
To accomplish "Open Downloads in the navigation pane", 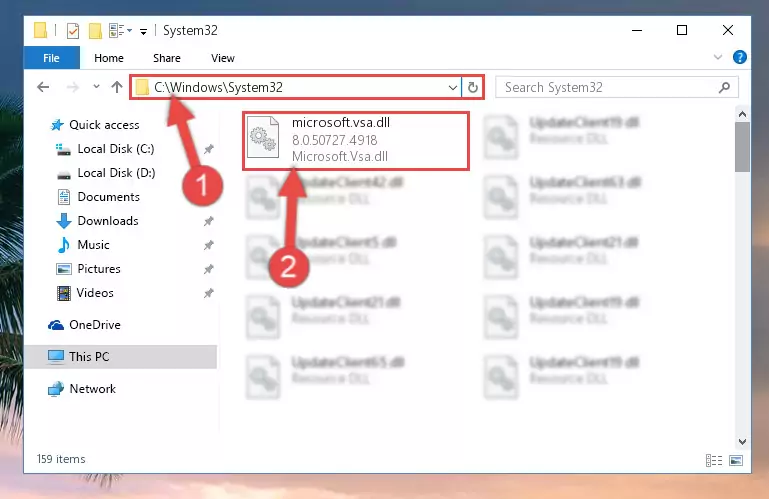I will [98, 221].
